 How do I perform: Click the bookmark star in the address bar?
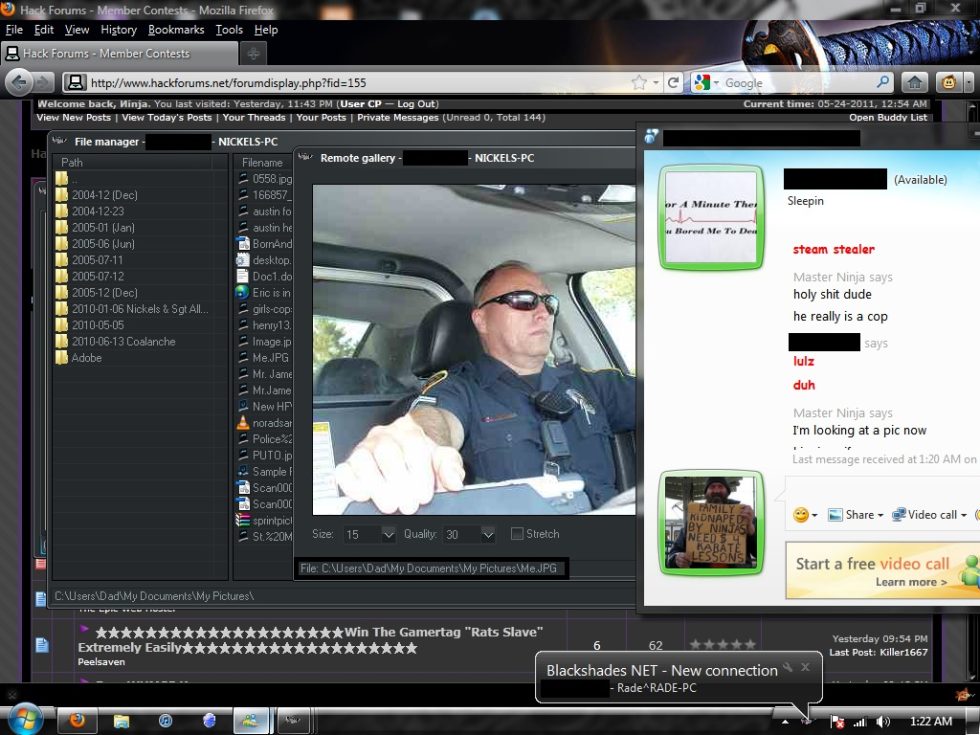pos(638,82)
